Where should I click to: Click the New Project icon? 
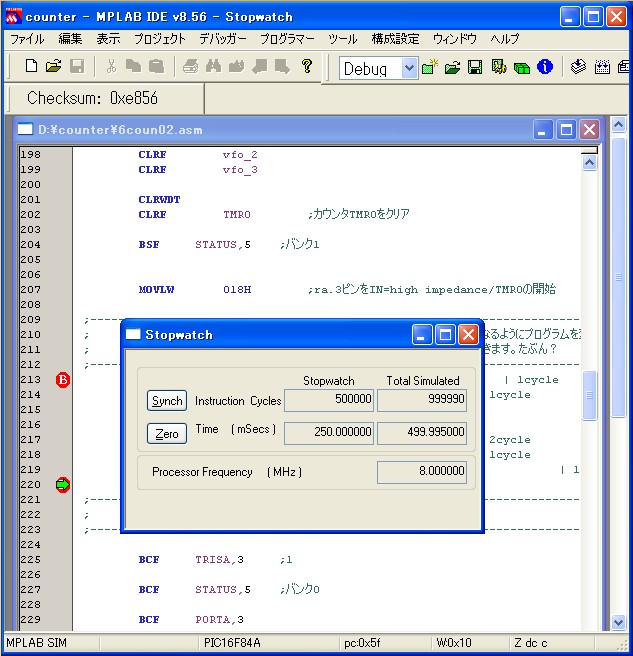pyautogui.click(x=430, y=67)
